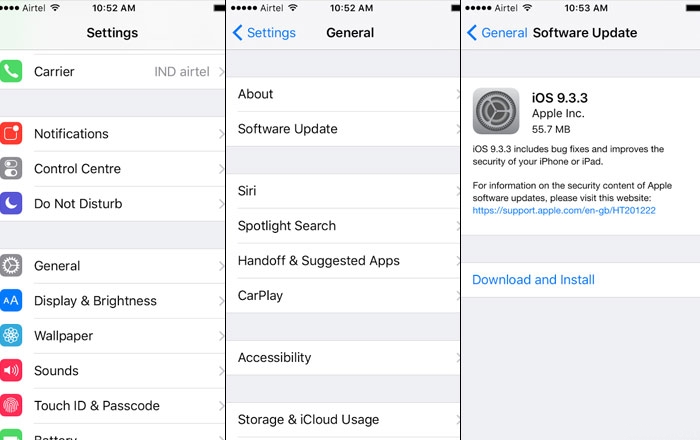Tap the Do Not Disturb label
The width and height of the screenshot is (700, 440).
point(78,203)
